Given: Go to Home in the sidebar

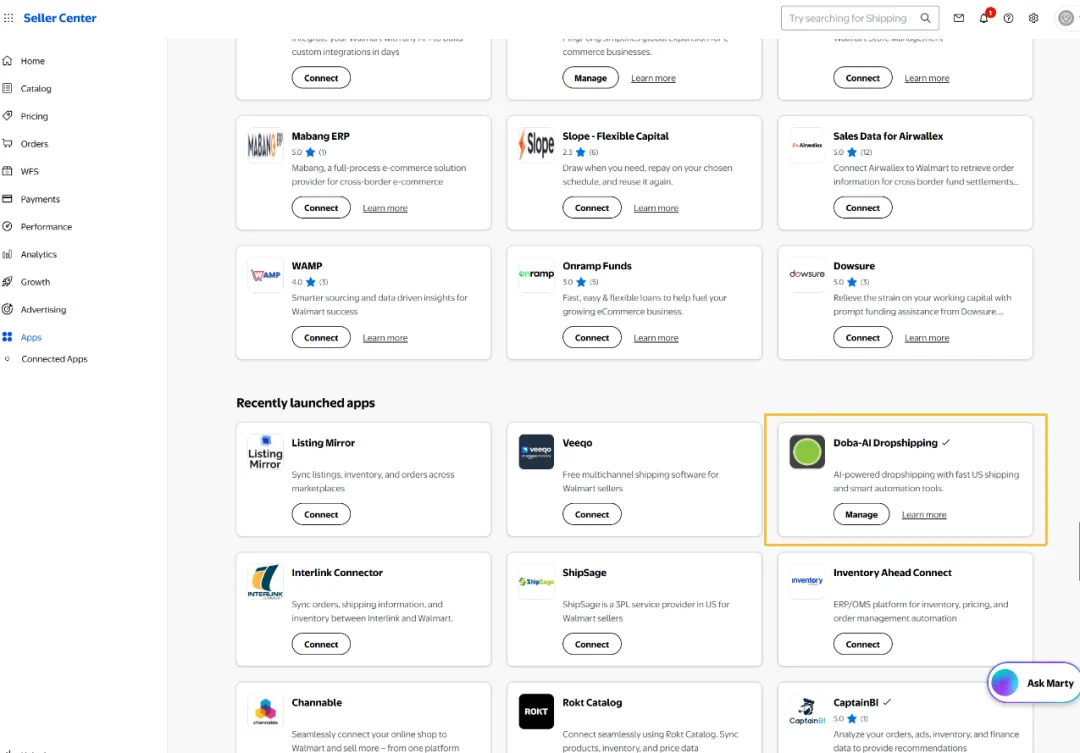Looking at the screenshot, I should [32, 61].
